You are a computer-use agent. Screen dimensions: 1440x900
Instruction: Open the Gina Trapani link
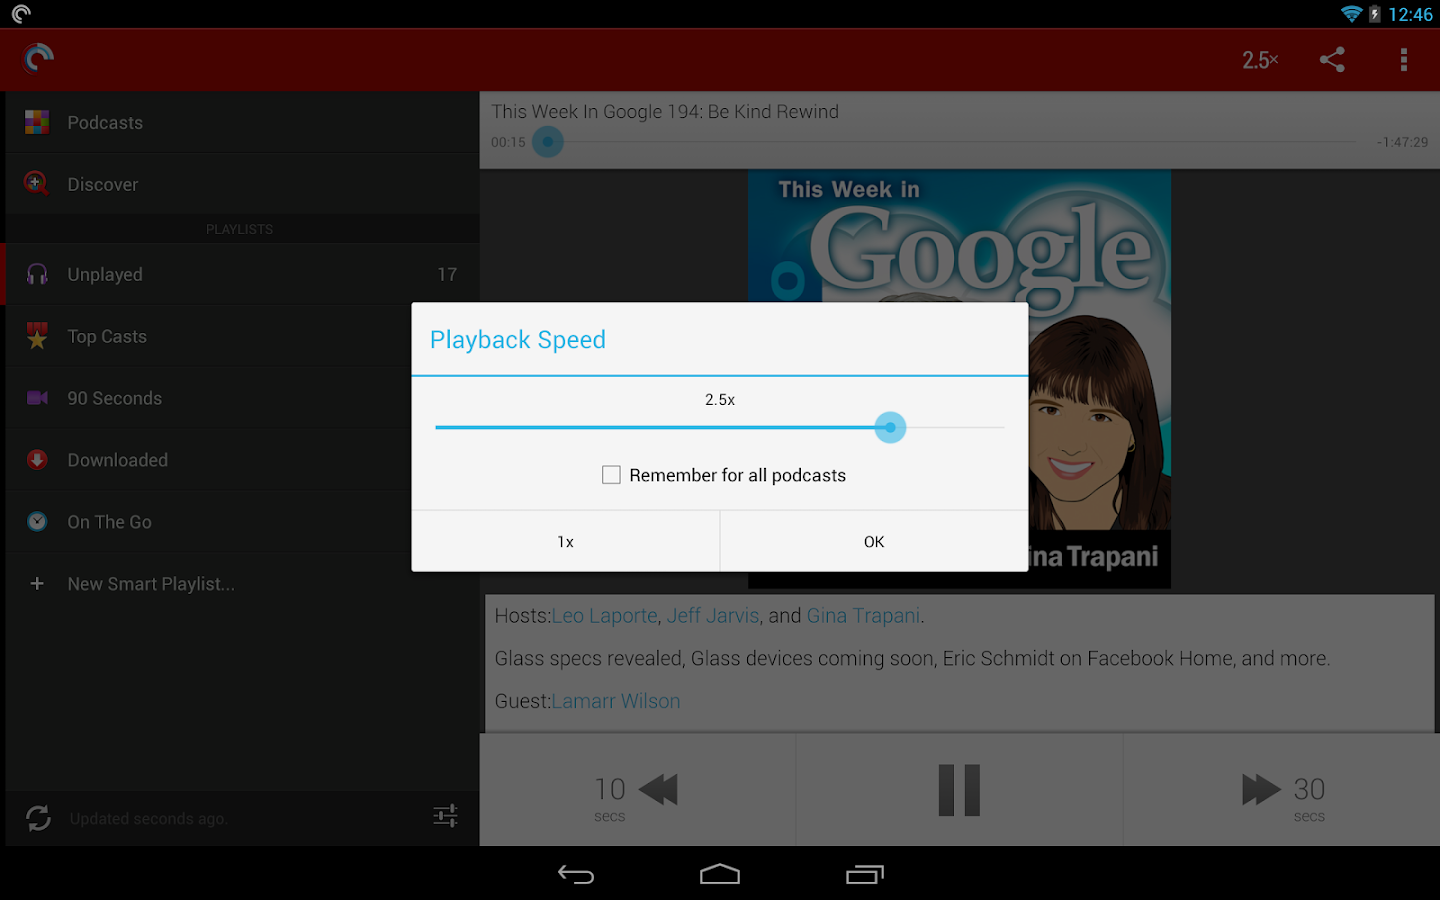pyautogui.click(x=863, y=616)
